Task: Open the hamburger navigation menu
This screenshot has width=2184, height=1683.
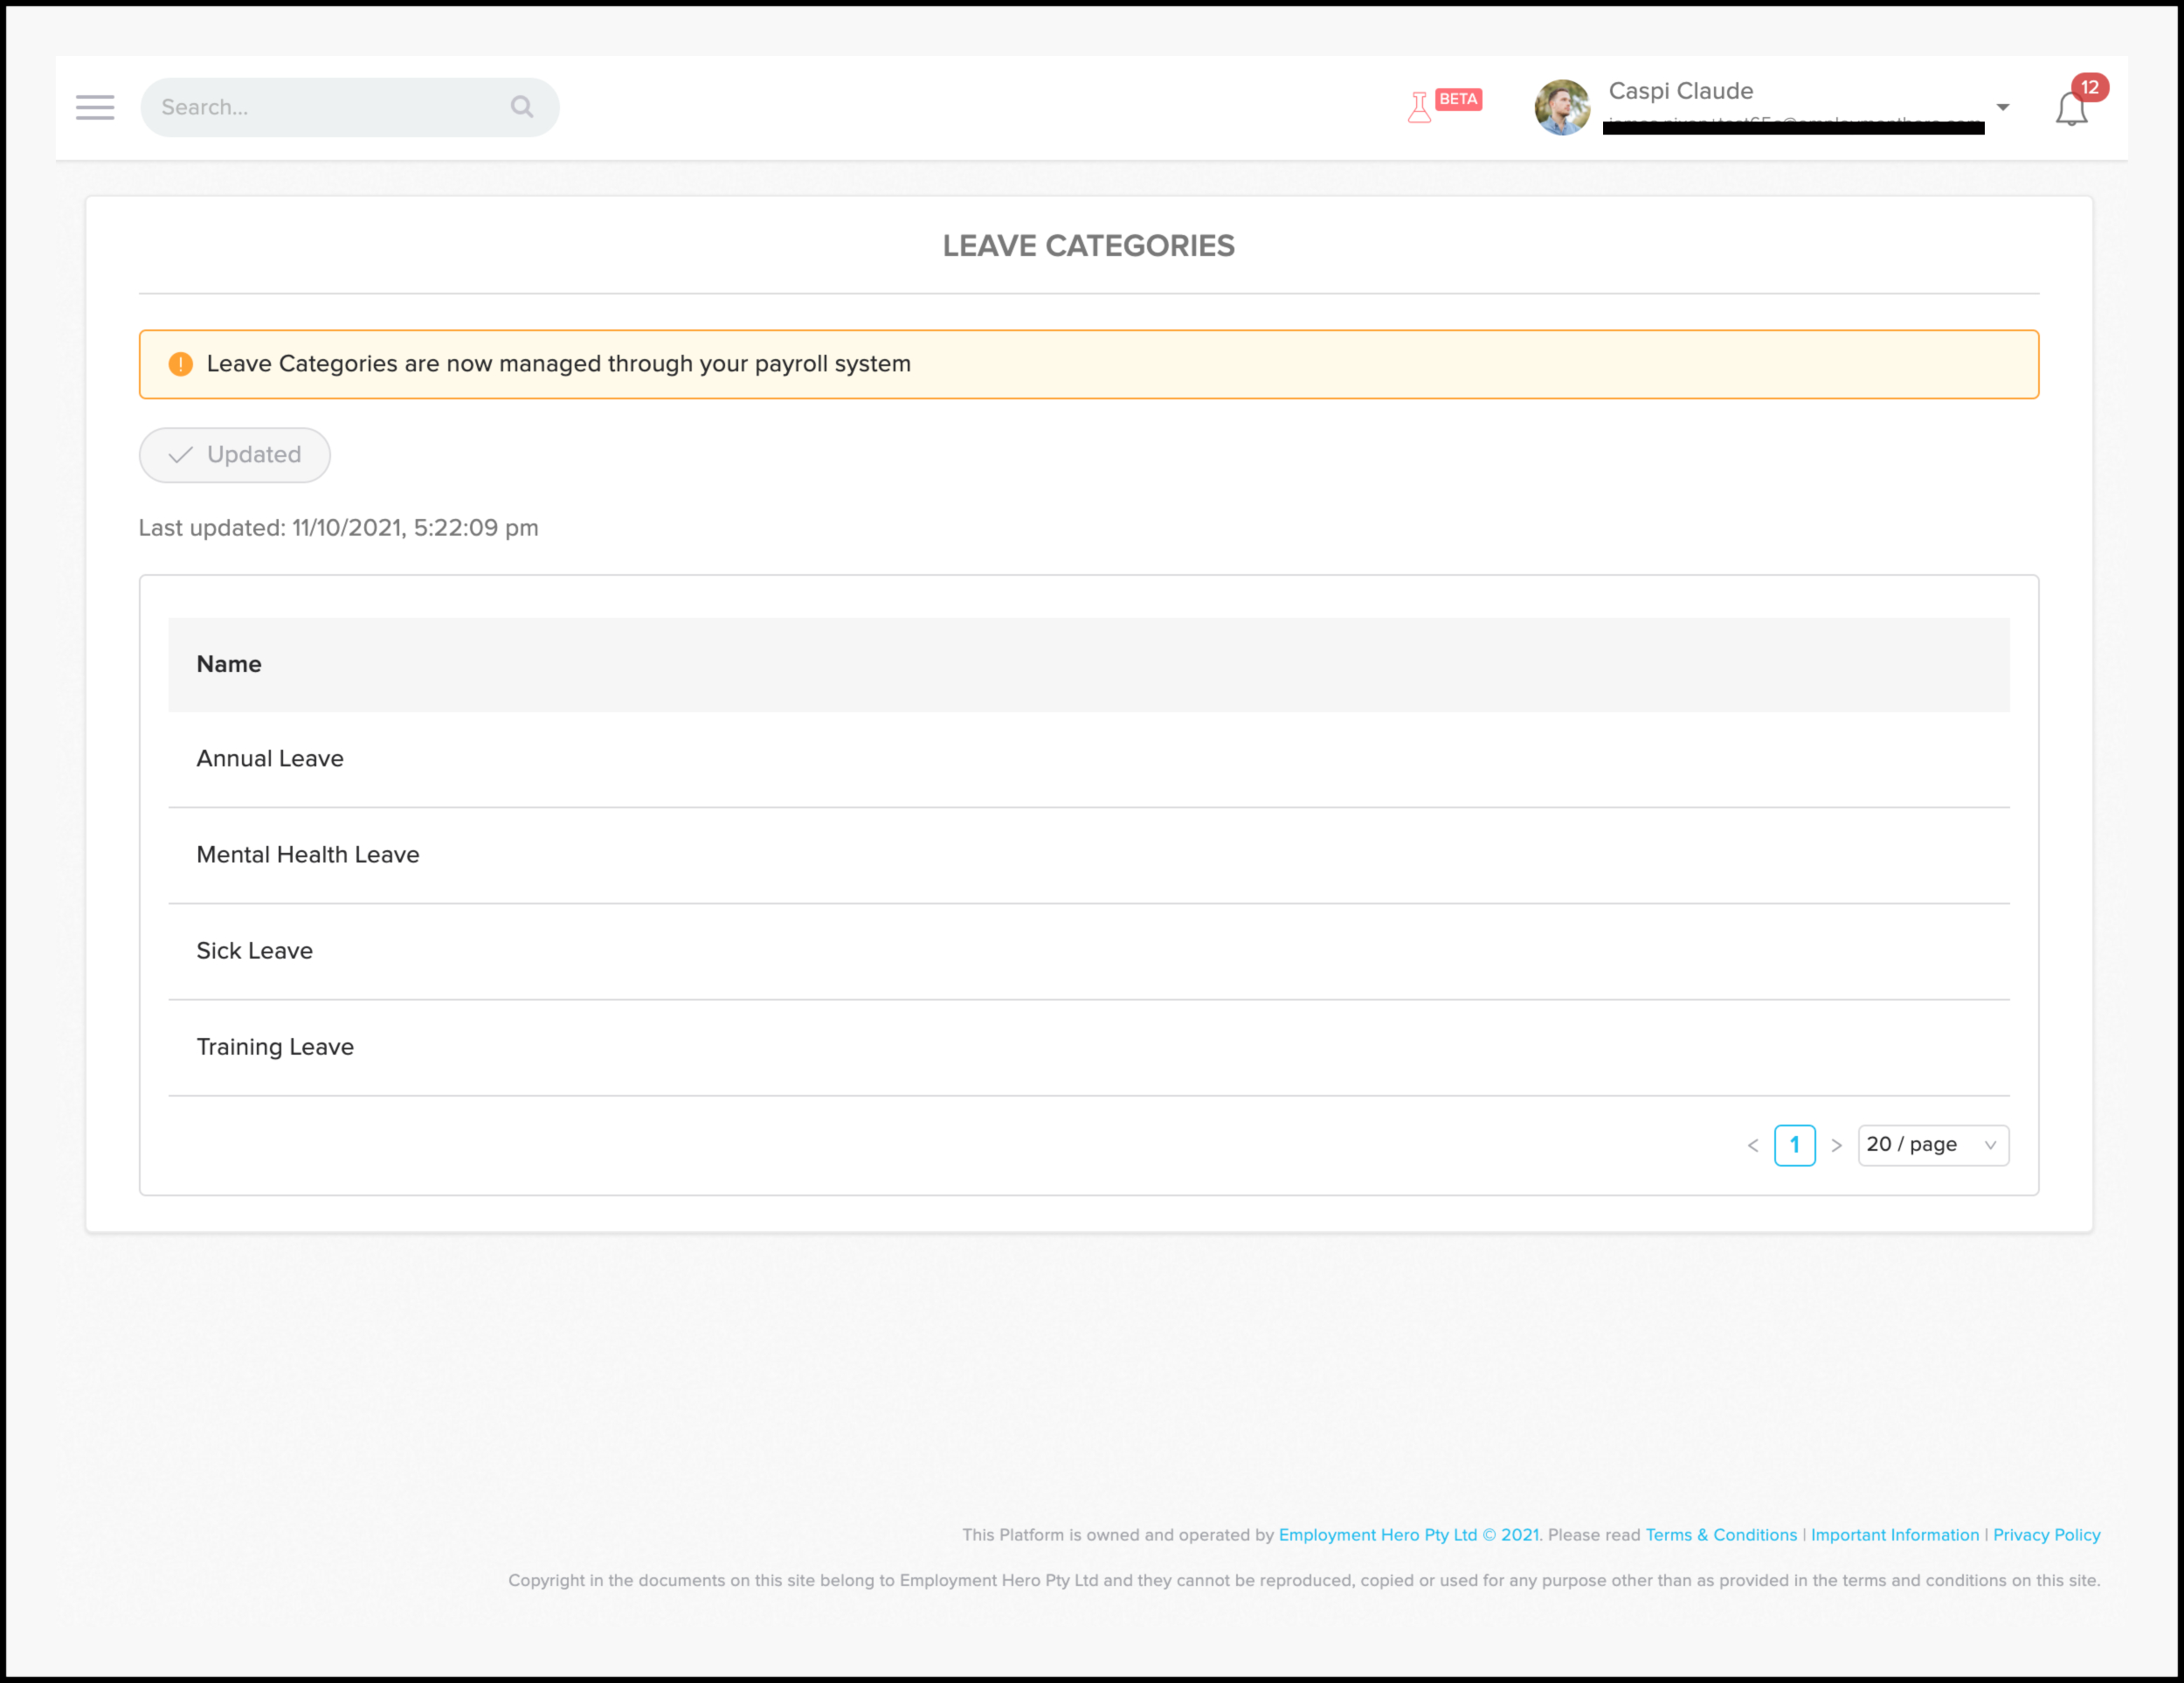Action: [95, 107]
